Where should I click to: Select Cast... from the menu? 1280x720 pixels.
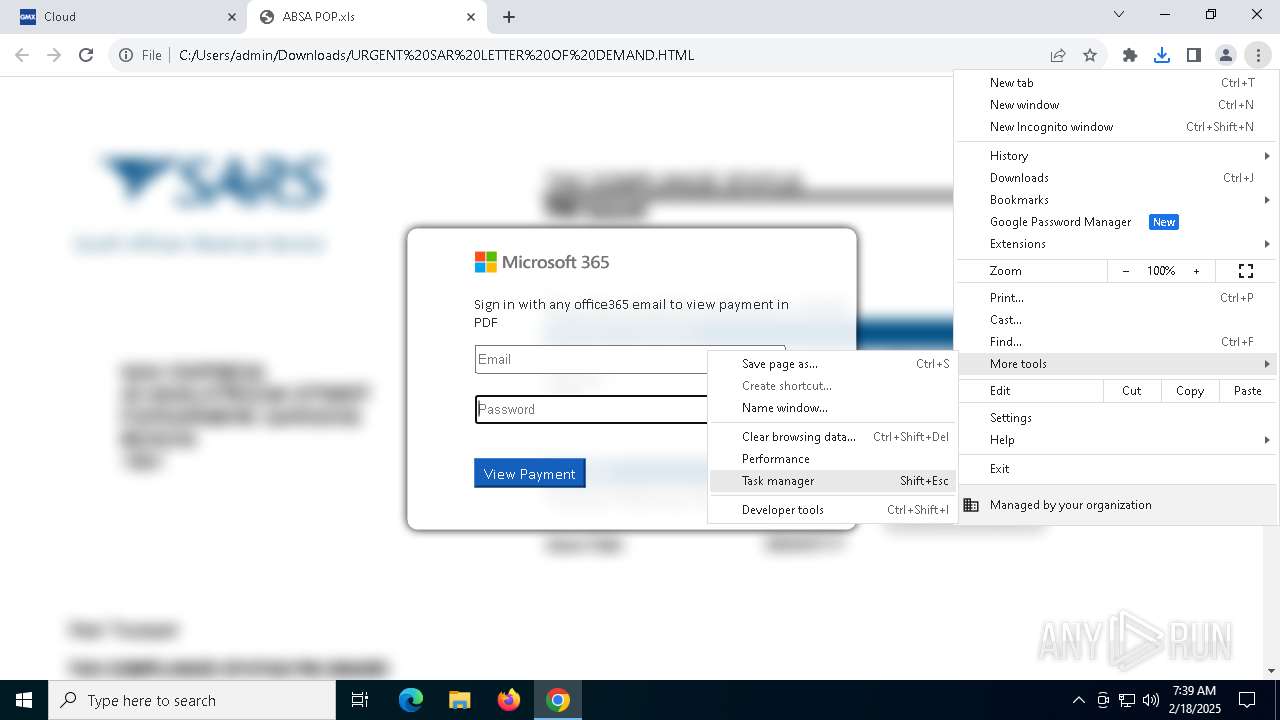pyautogui.click(x=1116, y=320)
